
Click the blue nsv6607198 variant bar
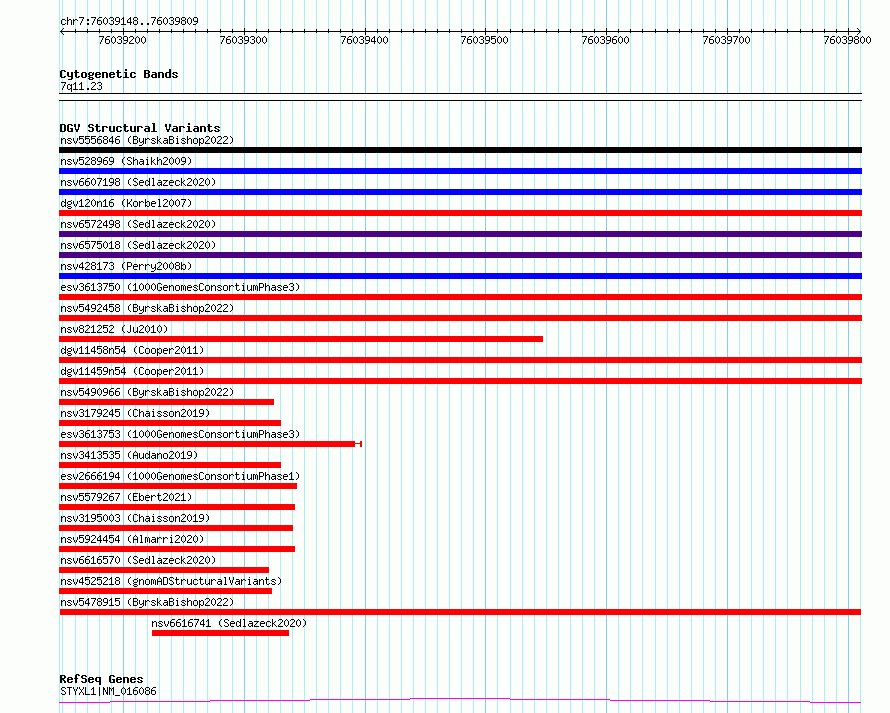pos(460,192)
